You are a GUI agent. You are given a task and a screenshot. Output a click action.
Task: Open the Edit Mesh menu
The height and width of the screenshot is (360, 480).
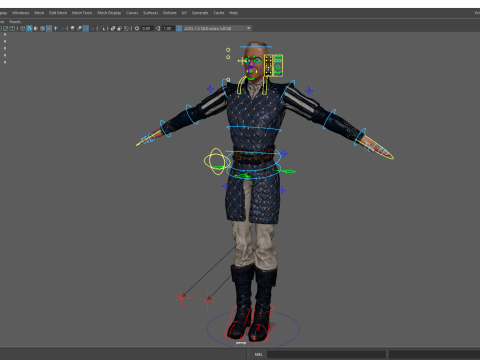[58, 13]
